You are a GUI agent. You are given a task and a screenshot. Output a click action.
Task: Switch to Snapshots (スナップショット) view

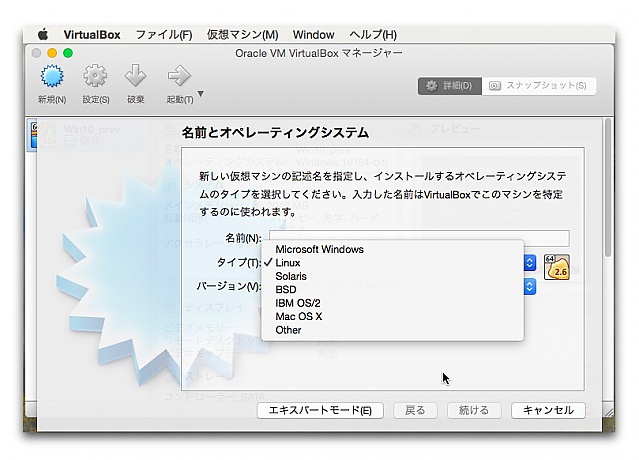coord(540,86)
